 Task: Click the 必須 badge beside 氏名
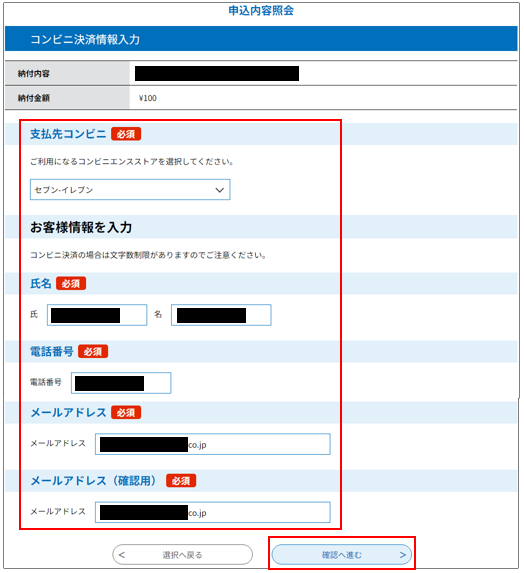pos(71,283)
